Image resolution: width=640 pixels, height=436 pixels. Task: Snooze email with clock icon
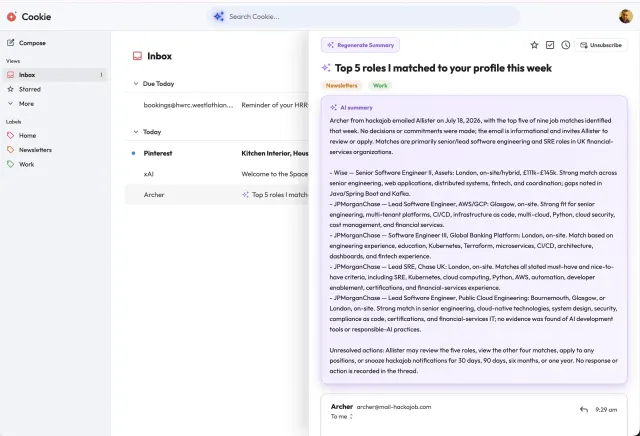click(x=565, y=45)
